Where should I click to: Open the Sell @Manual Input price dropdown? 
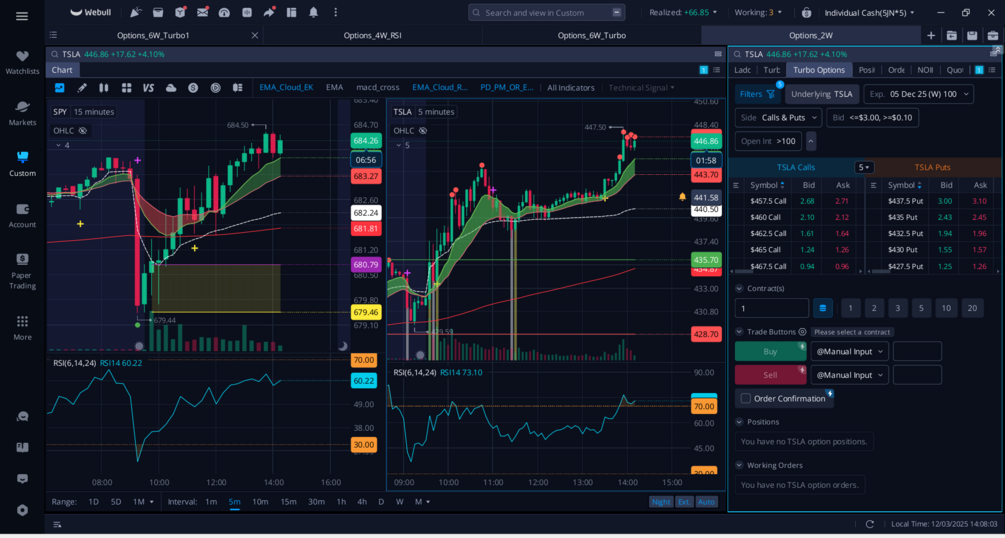click(x=849, y=375)
